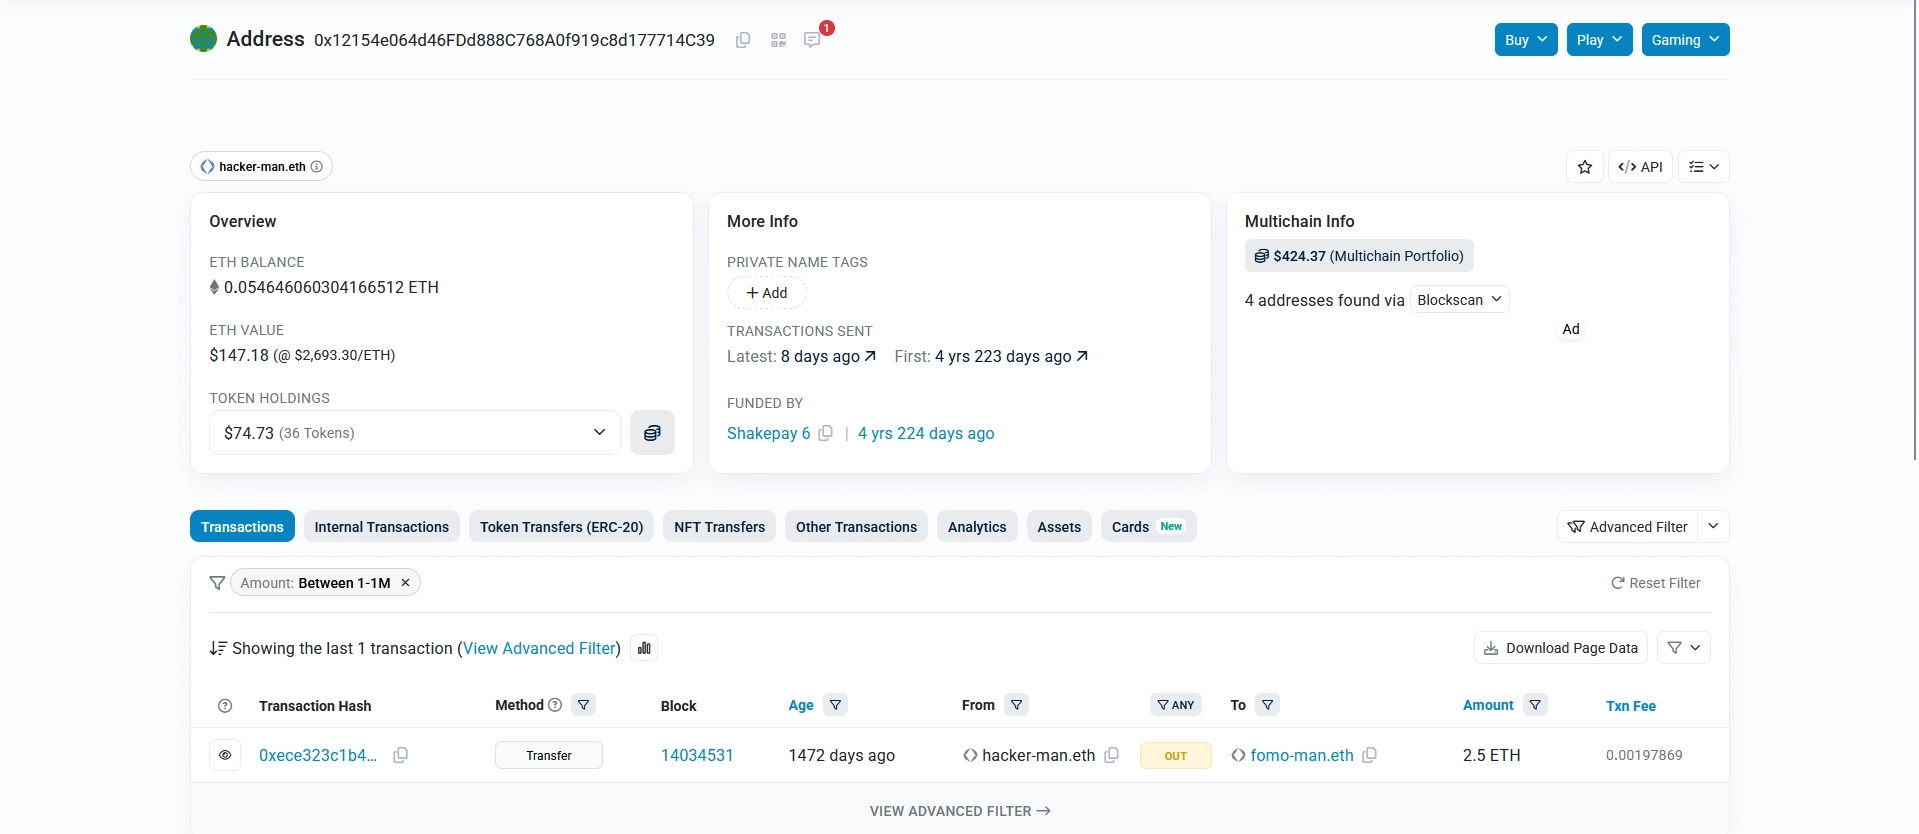Copy the transaction hash 0xece323c1b4

click(400, 755)
